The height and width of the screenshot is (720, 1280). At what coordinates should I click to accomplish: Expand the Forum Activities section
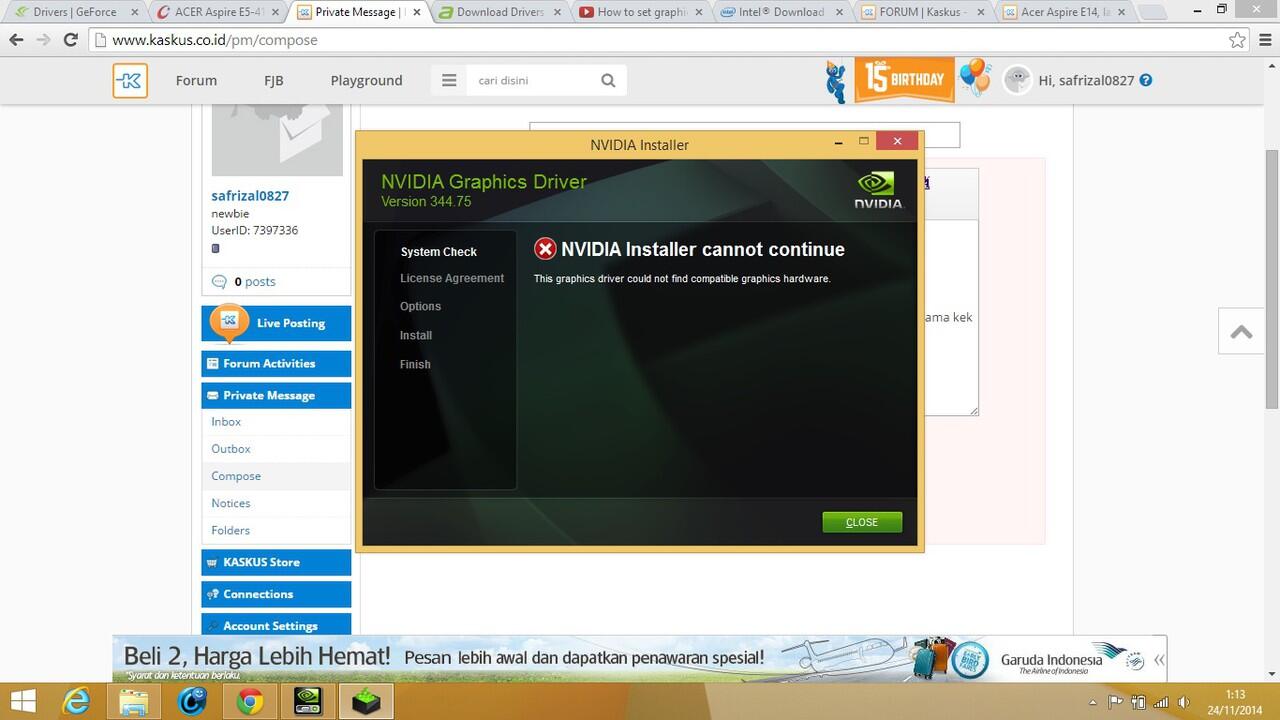coord(276,363)
